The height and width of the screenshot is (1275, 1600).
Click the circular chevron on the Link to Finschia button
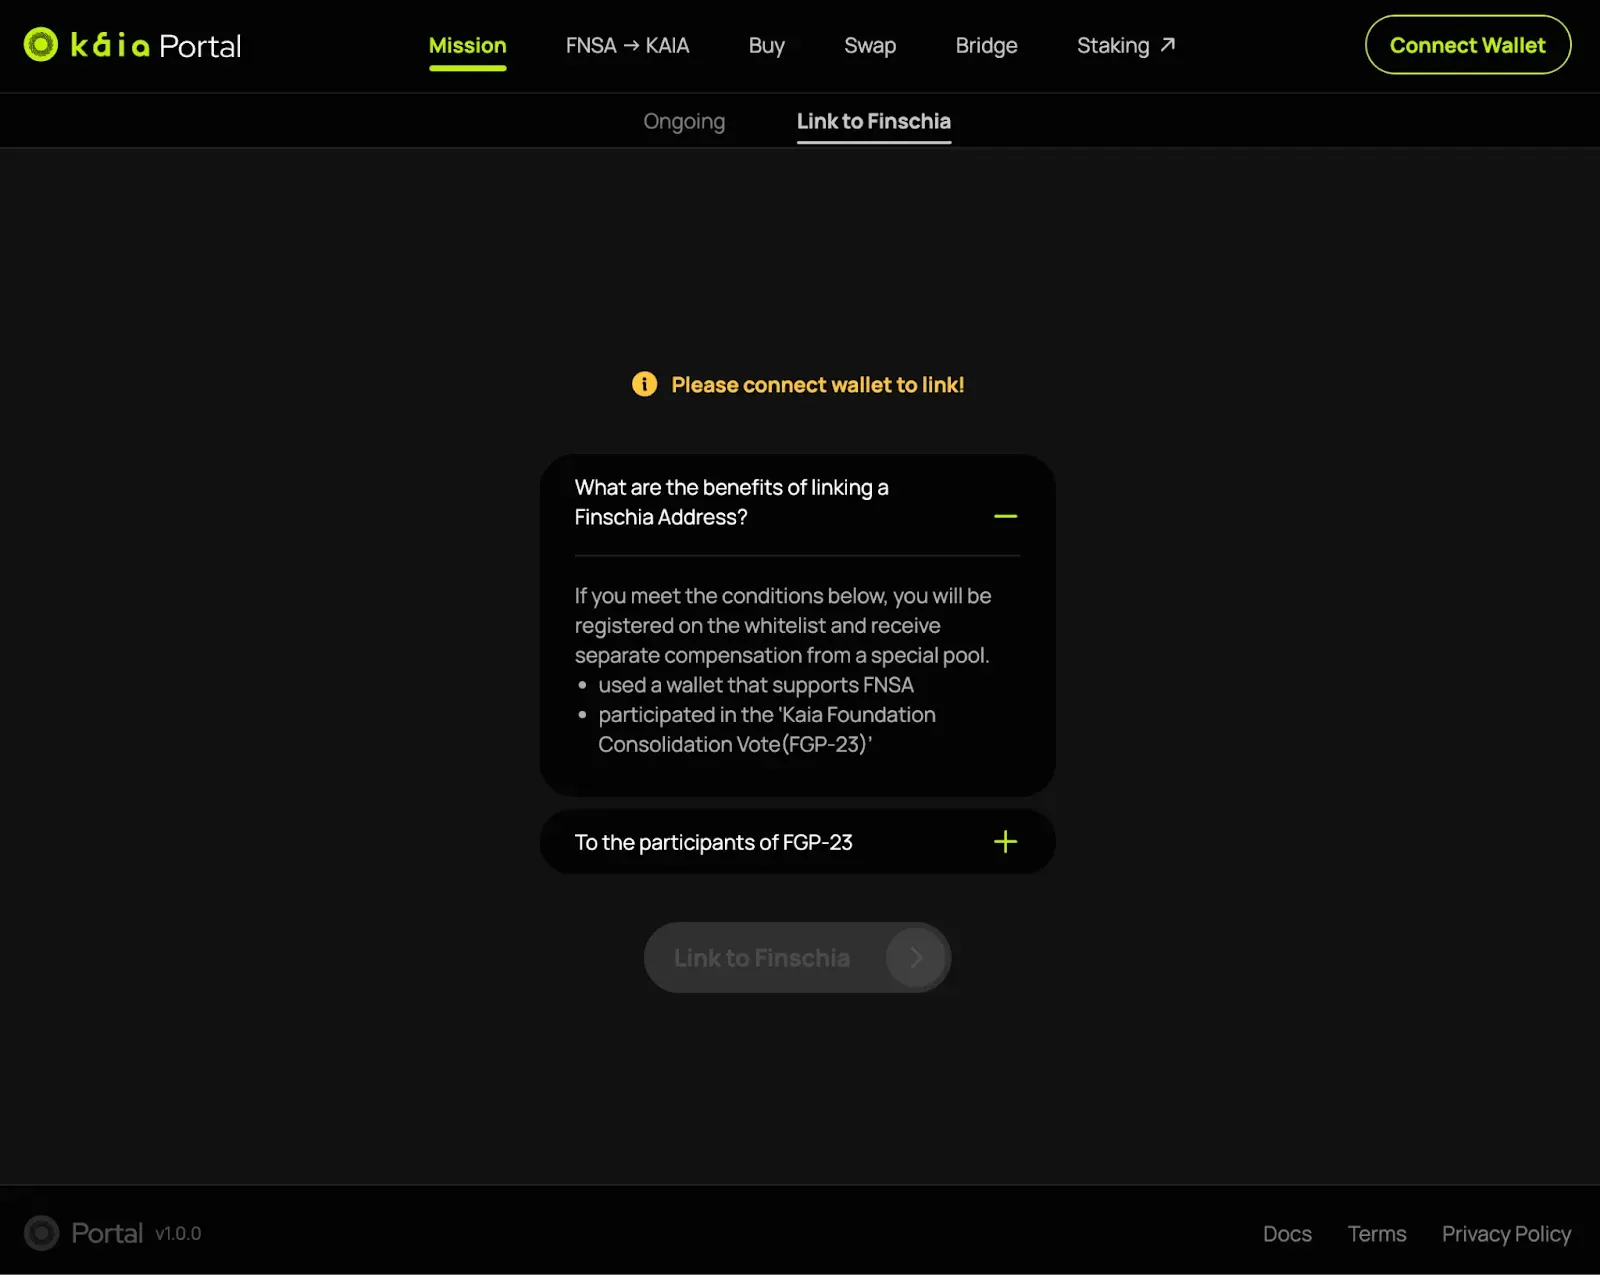pos(915,958)
